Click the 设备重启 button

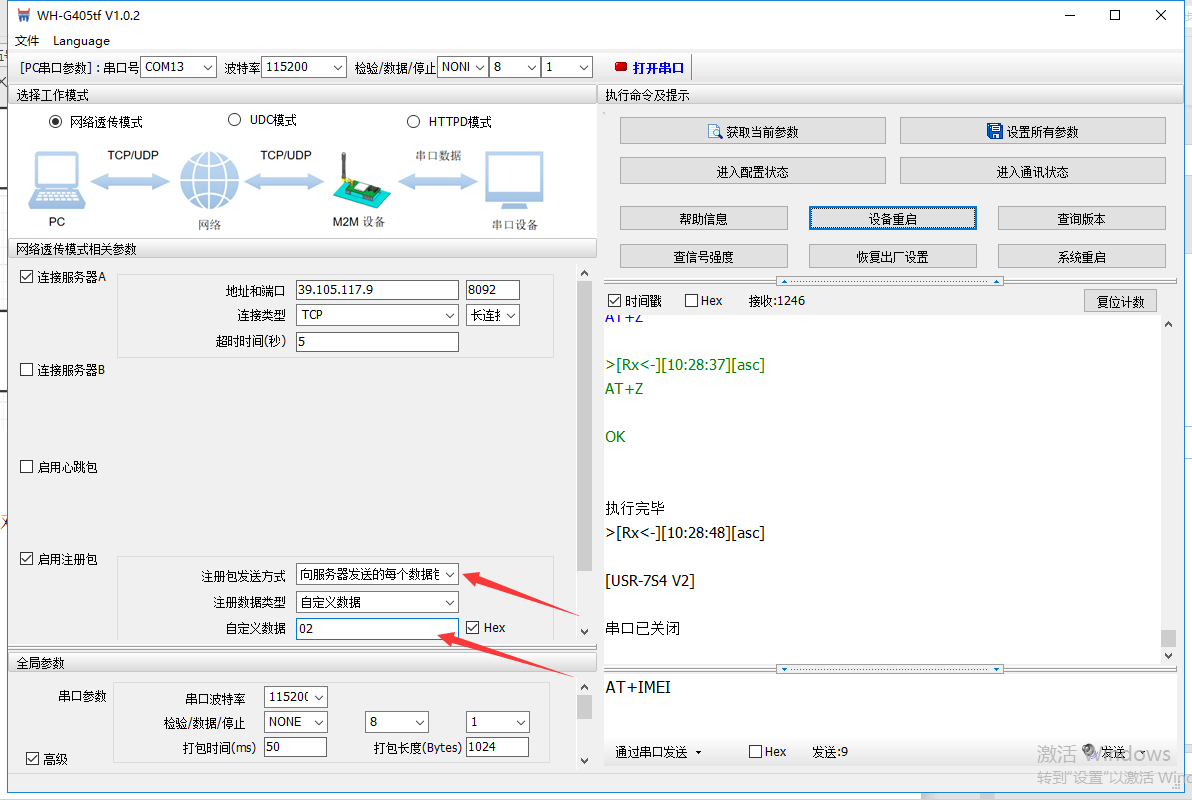tap(892, 218)
